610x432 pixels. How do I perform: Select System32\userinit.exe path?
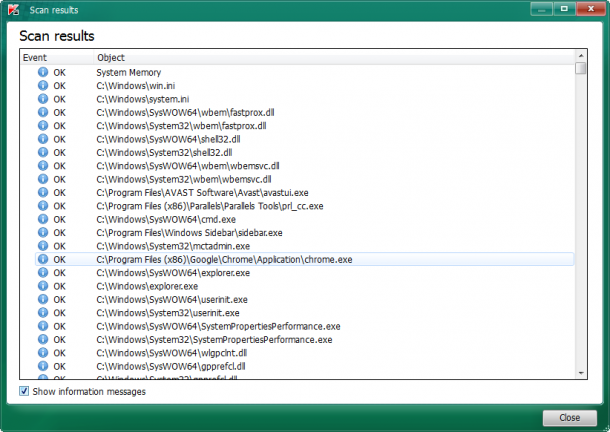coord(168,313)
